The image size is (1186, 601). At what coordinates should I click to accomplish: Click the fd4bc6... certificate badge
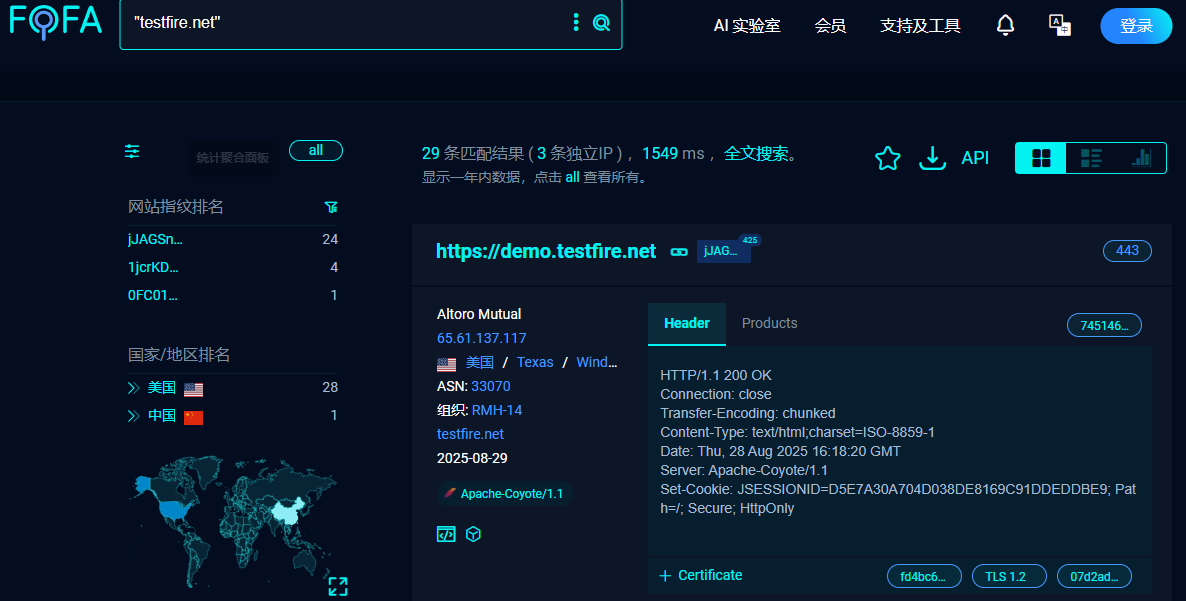[924, 576]
